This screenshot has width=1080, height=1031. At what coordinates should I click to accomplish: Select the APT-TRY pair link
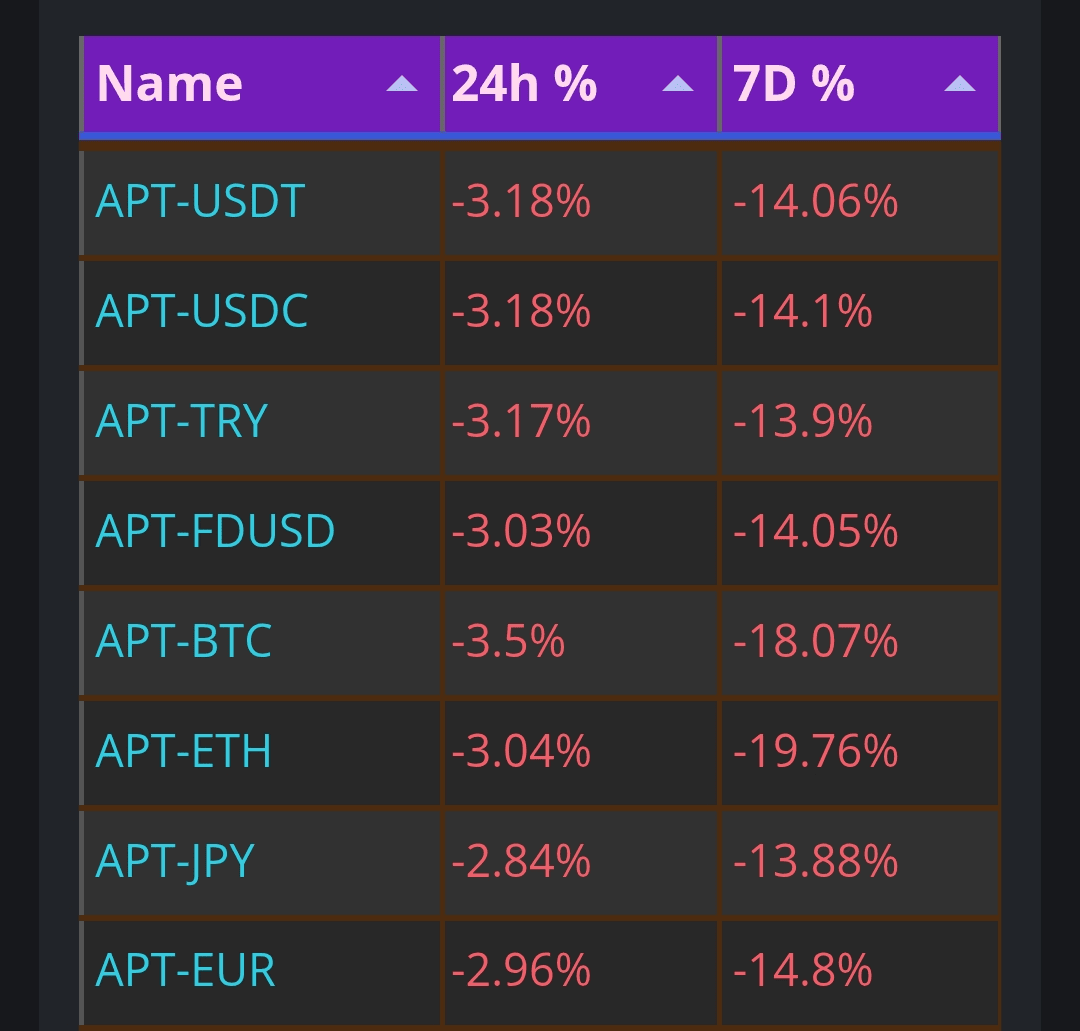pyautogui.click(x=181, y=421)
